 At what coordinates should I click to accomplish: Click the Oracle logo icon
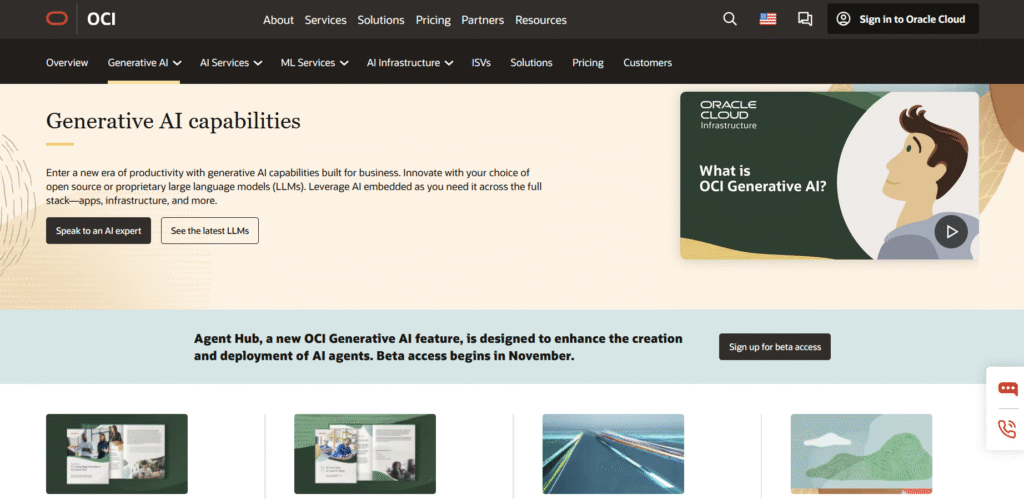pos(57,19)
